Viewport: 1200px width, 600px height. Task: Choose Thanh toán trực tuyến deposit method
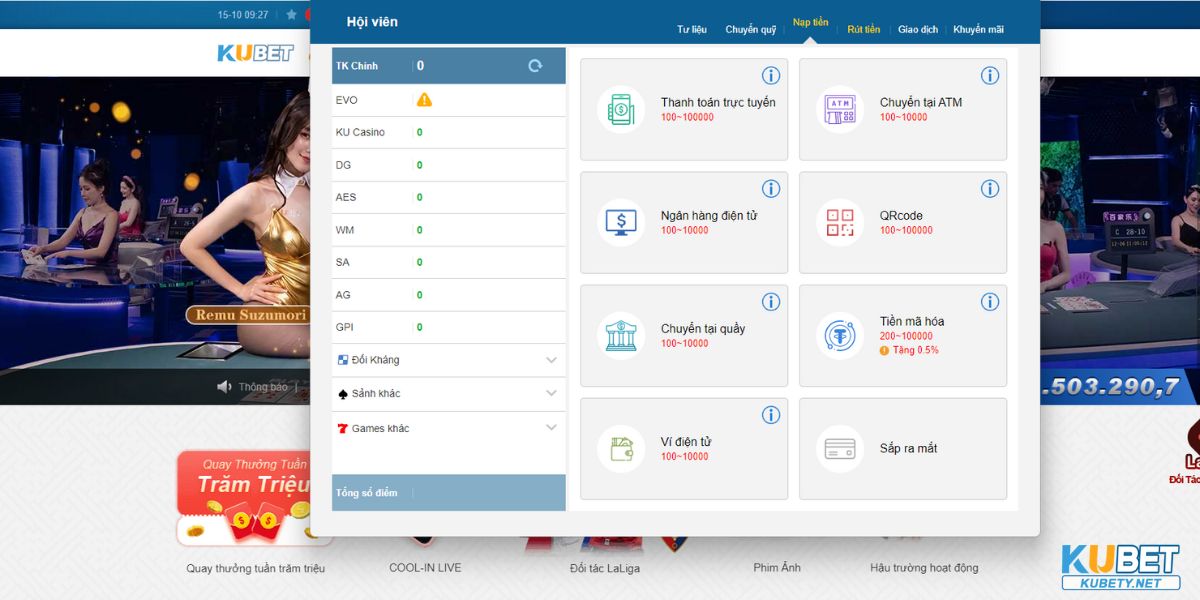(x=684, y=109)
